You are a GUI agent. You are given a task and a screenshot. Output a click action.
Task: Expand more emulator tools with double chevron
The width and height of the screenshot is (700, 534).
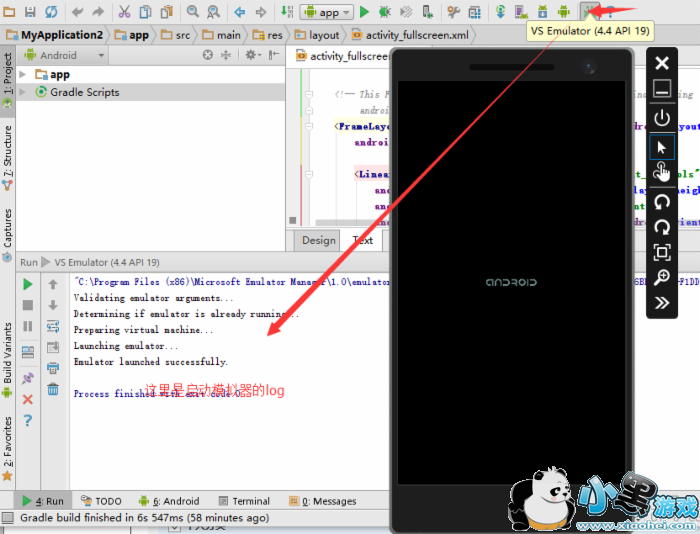pos(661,302)
